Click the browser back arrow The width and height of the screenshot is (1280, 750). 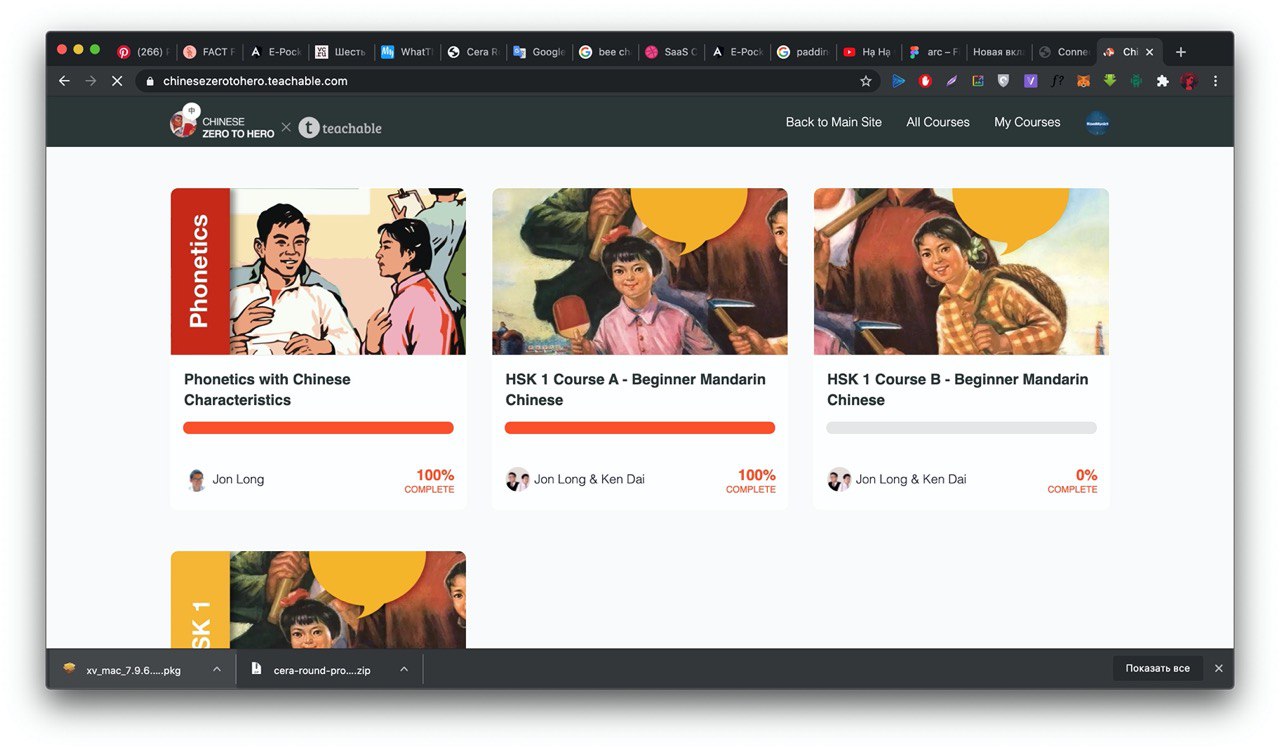coord(65,81)
